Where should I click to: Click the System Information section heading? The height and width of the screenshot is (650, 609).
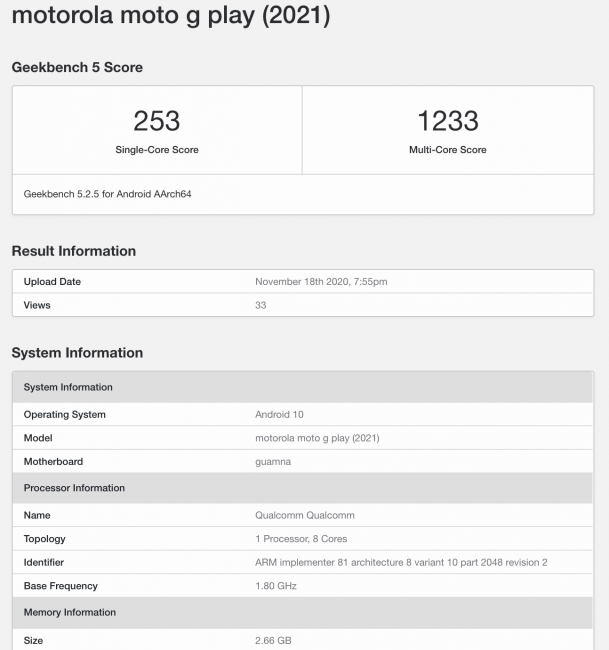pos(77,353)
